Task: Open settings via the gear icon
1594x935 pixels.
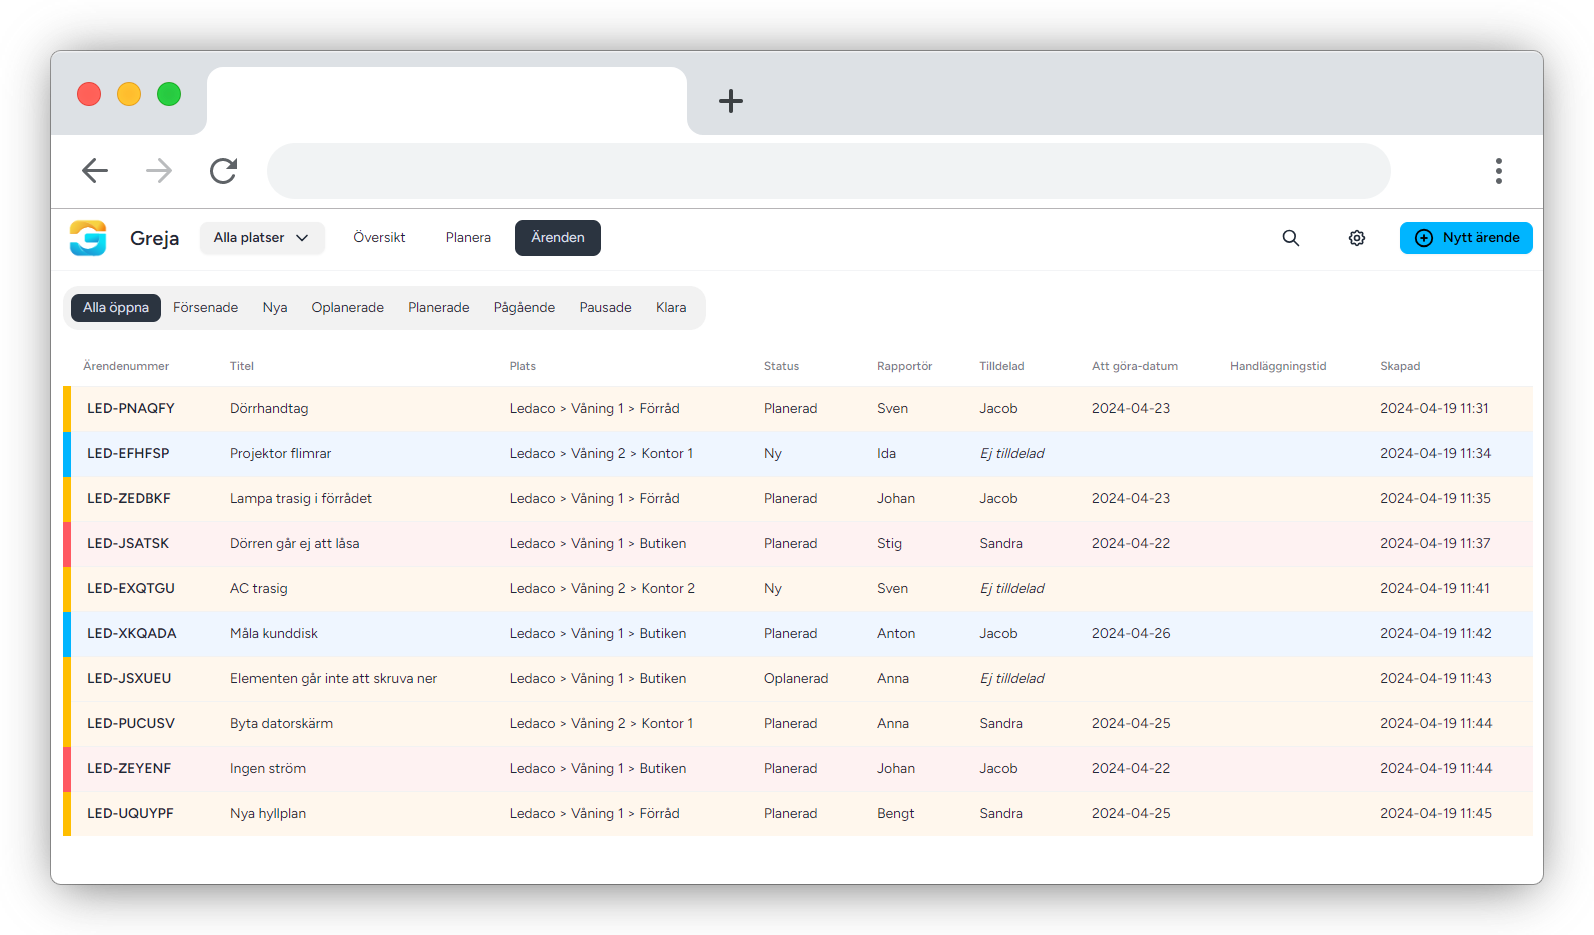Action: (1357, 238)
